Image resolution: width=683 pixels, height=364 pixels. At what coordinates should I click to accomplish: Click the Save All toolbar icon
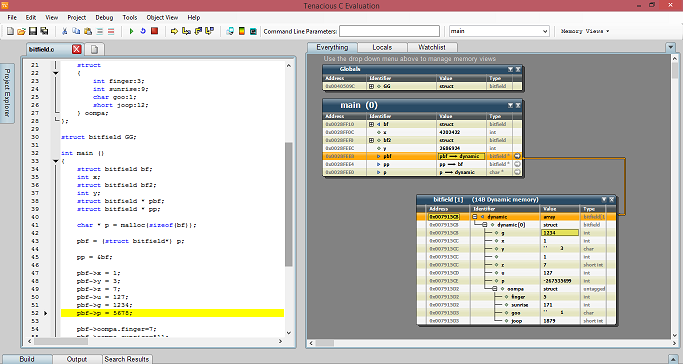[44, 31]
